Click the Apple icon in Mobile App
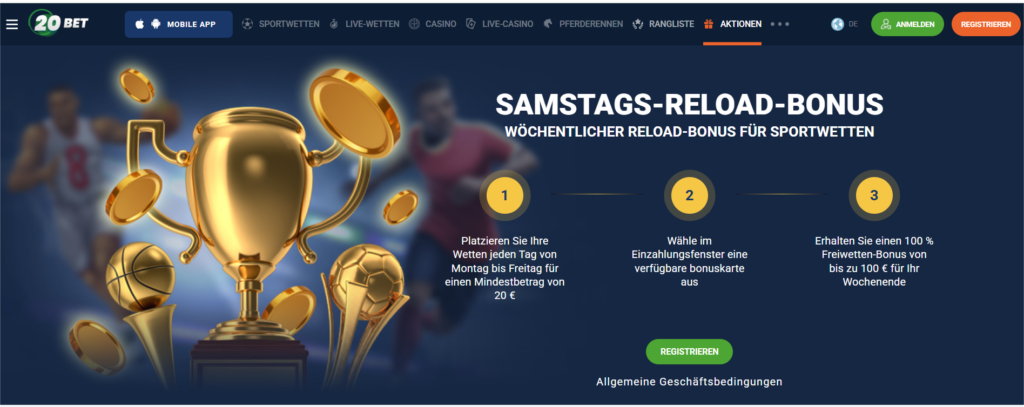Image resolution: width=1024 pixels, height=407 pixels. coord(139,24)
